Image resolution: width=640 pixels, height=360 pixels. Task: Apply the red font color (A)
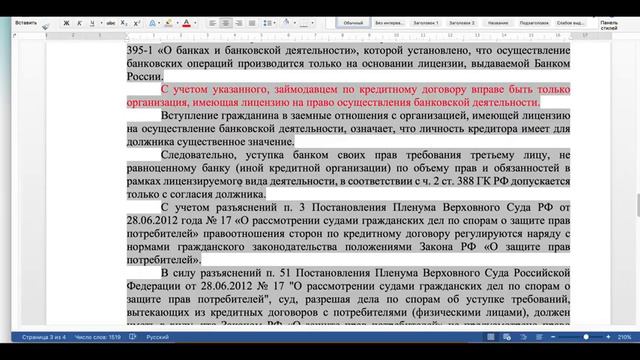[187, 23]
